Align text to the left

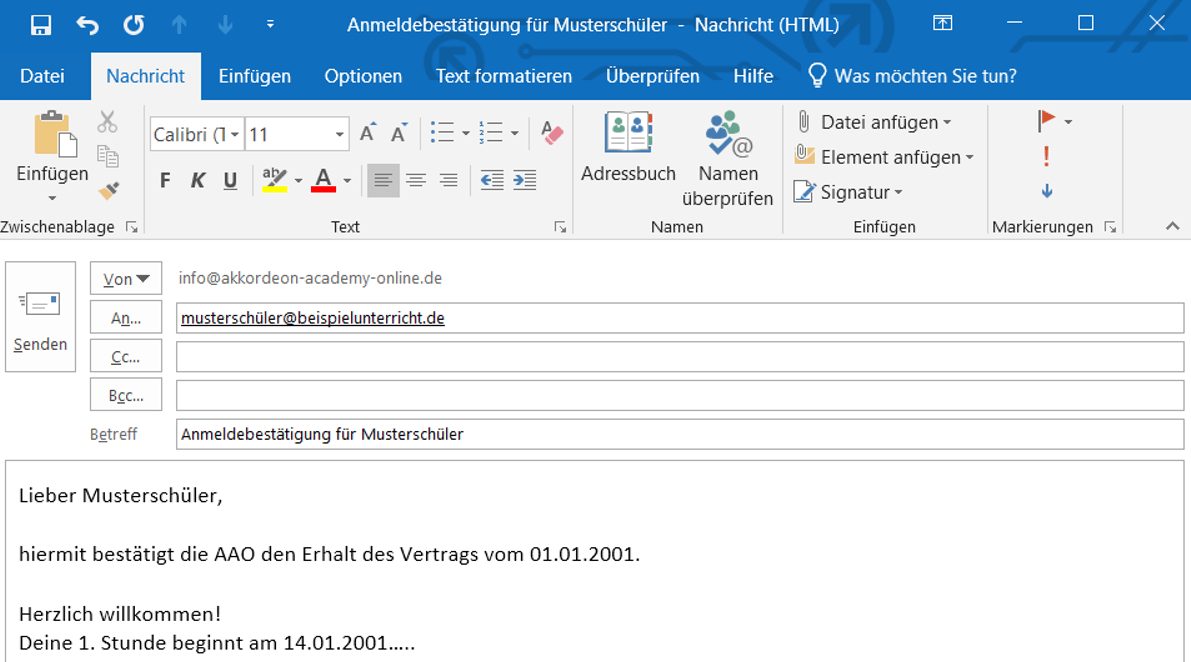tap(383, 181)
